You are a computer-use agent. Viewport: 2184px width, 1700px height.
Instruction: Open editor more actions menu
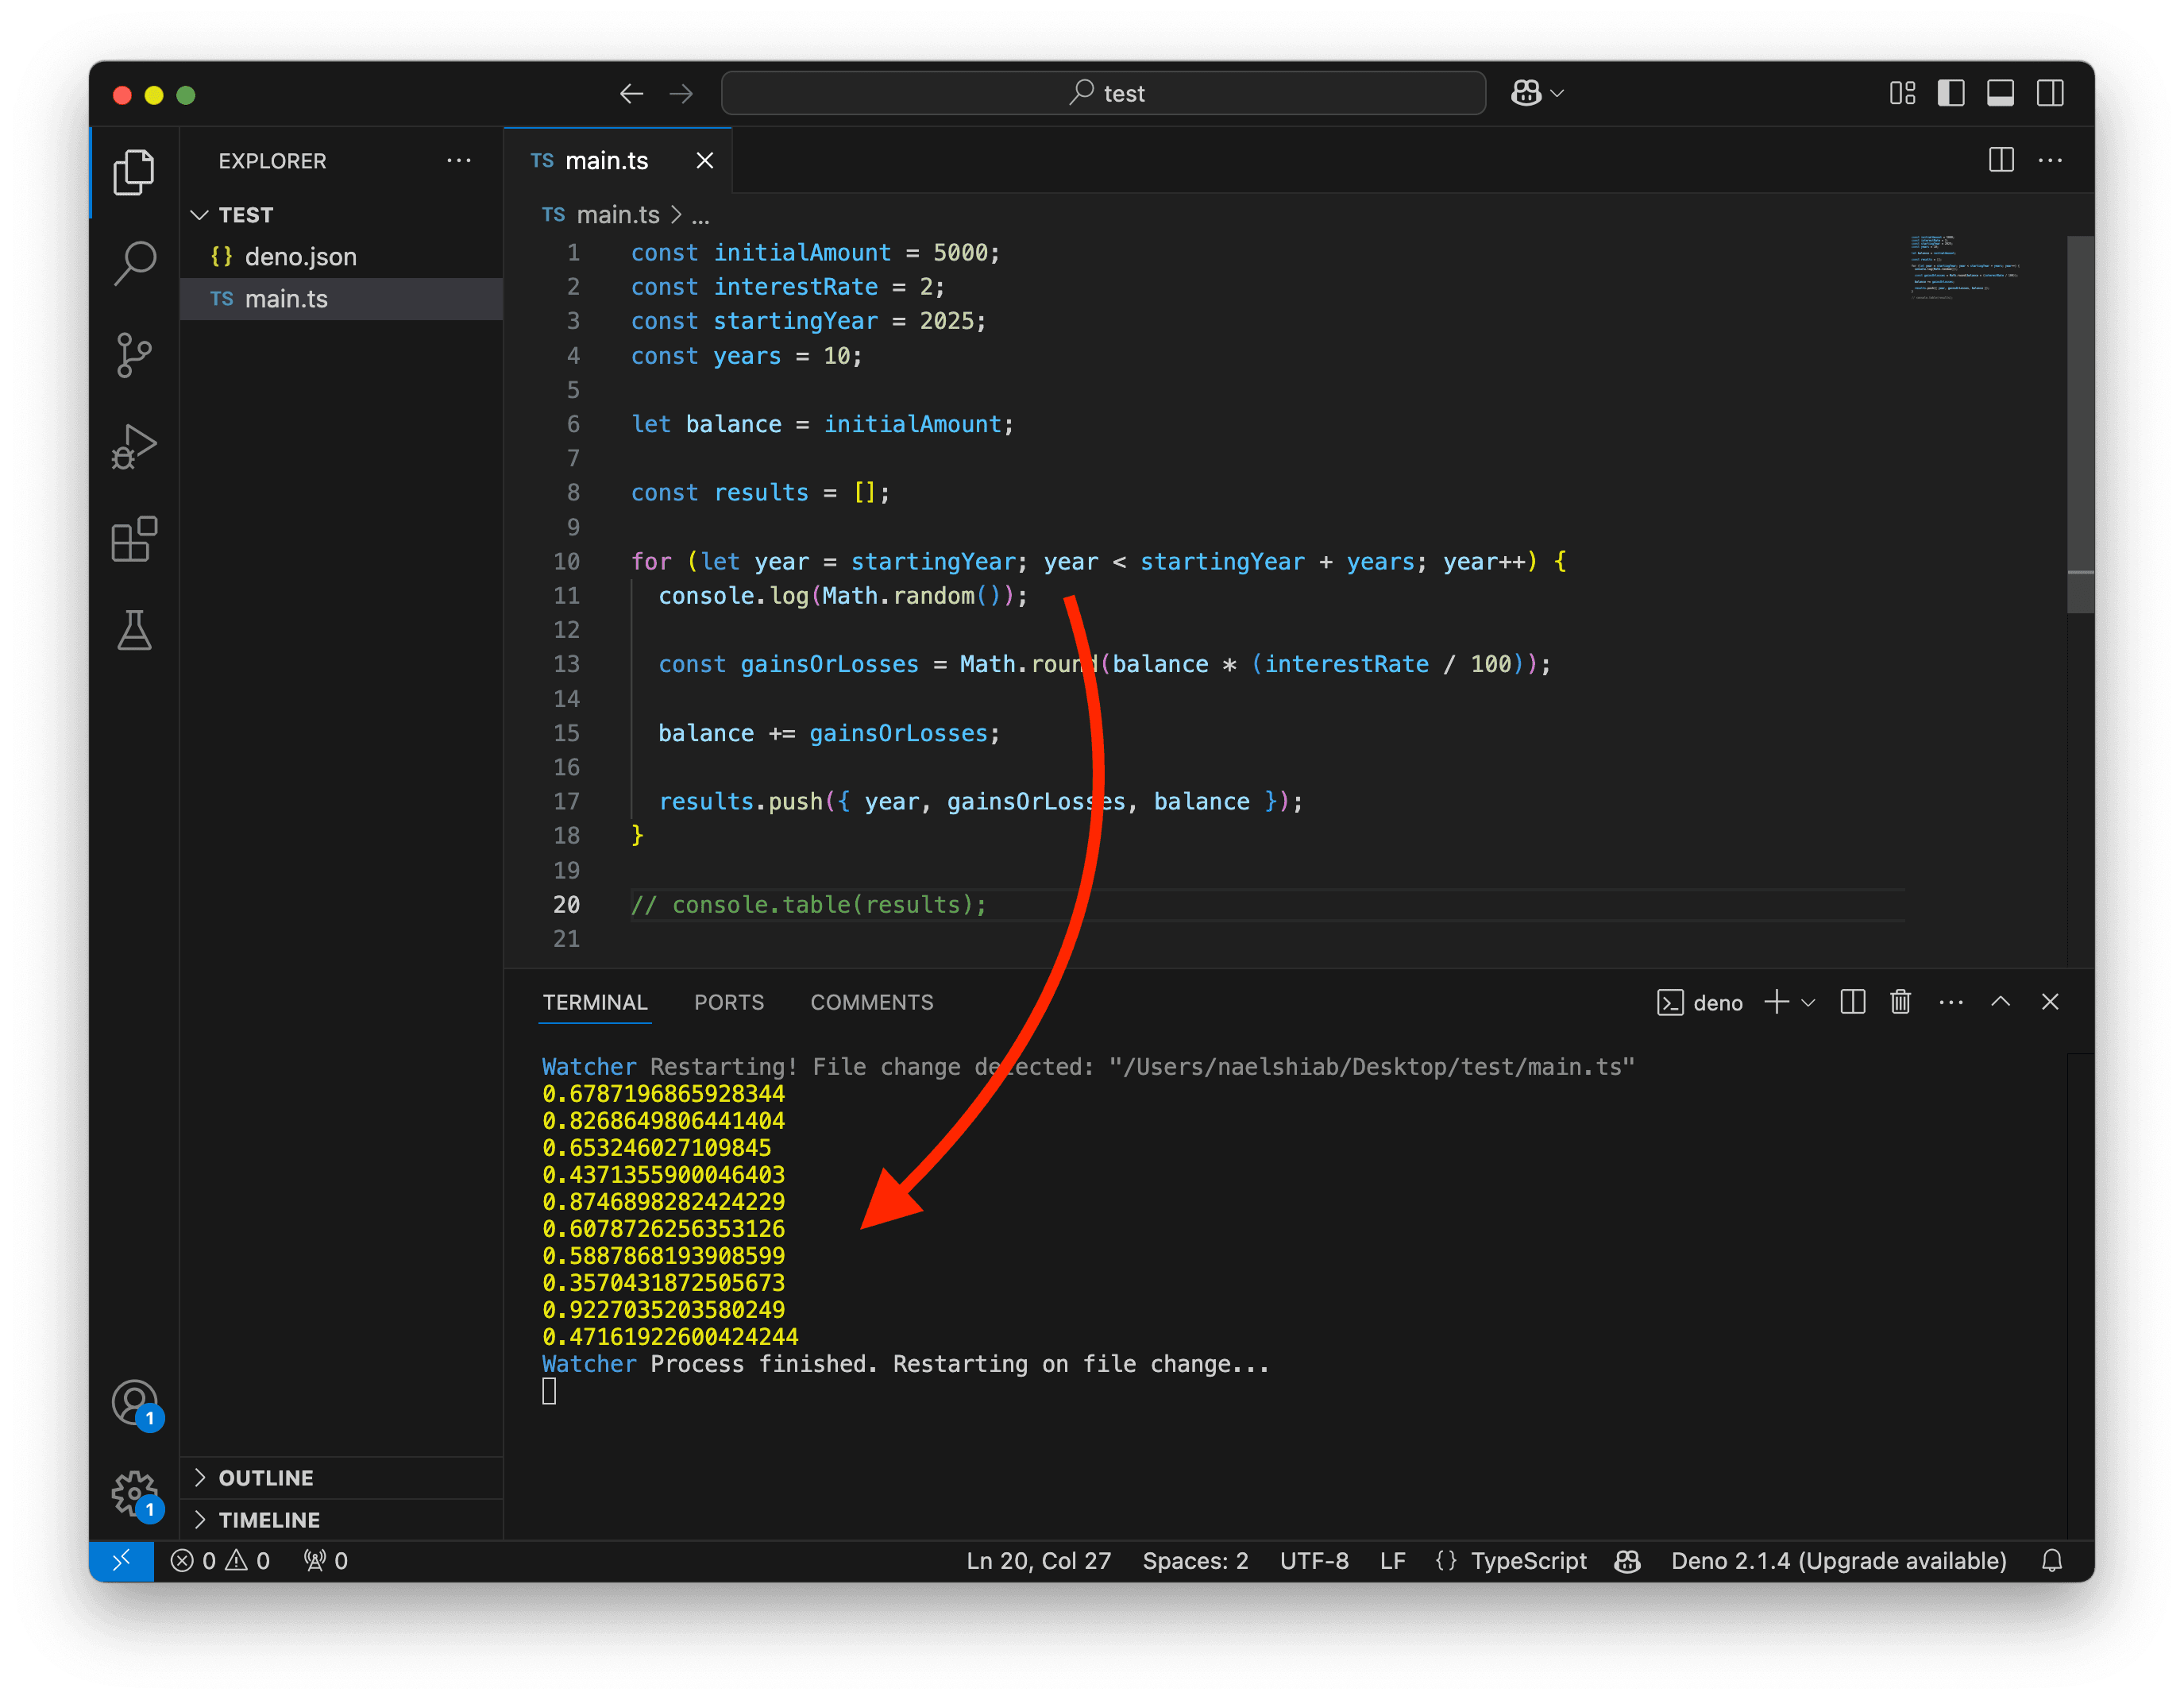[2050, 160]
